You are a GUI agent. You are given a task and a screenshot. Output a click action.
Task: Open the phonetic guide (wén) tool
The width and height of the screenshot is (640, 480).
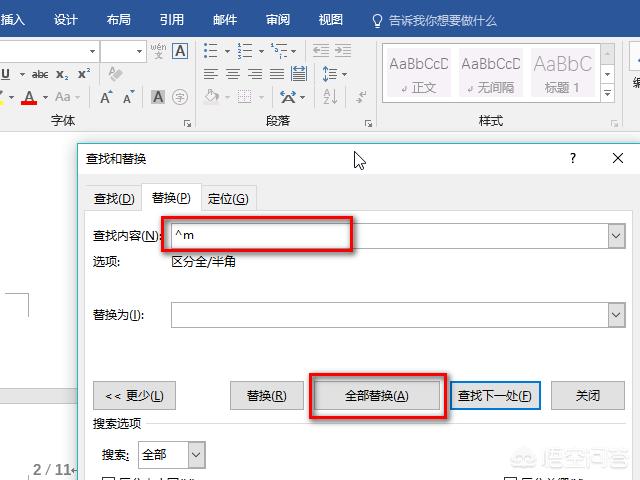coord(158,51)
